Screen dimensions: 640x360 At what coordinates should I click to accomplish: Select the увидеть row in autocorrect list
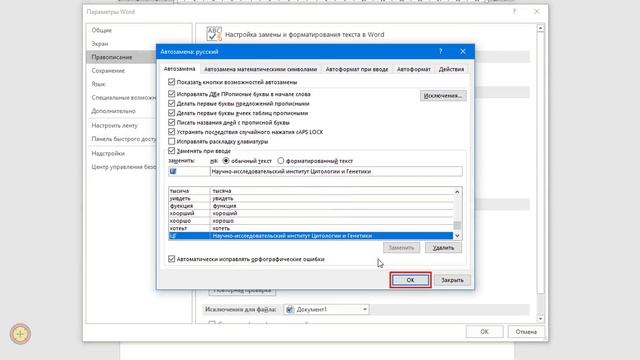pyautogui.click(x=311, y=198)
